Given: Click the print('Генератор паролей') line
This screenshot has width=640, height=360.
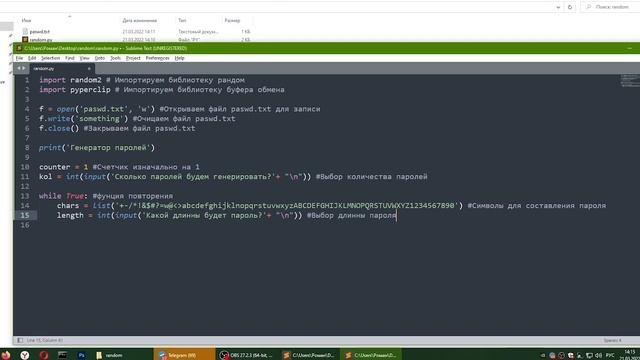Looking at the screenshot, I should (97, 148).
